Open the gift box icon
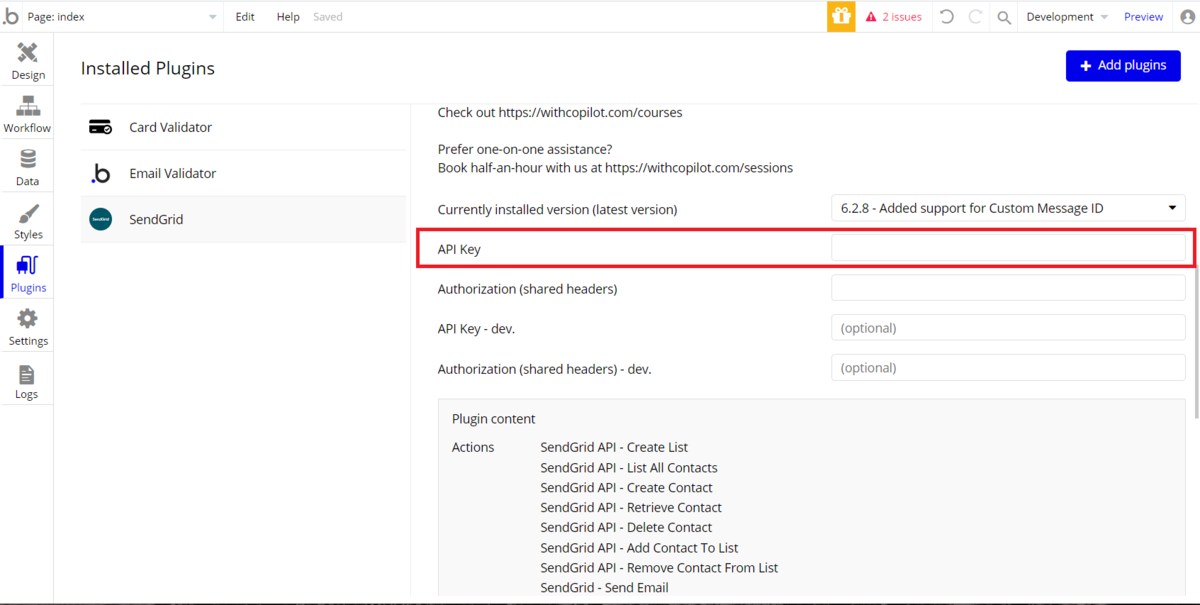This screenshot has height=605, width=1200. pyautogui.click(x=841, y=17)
